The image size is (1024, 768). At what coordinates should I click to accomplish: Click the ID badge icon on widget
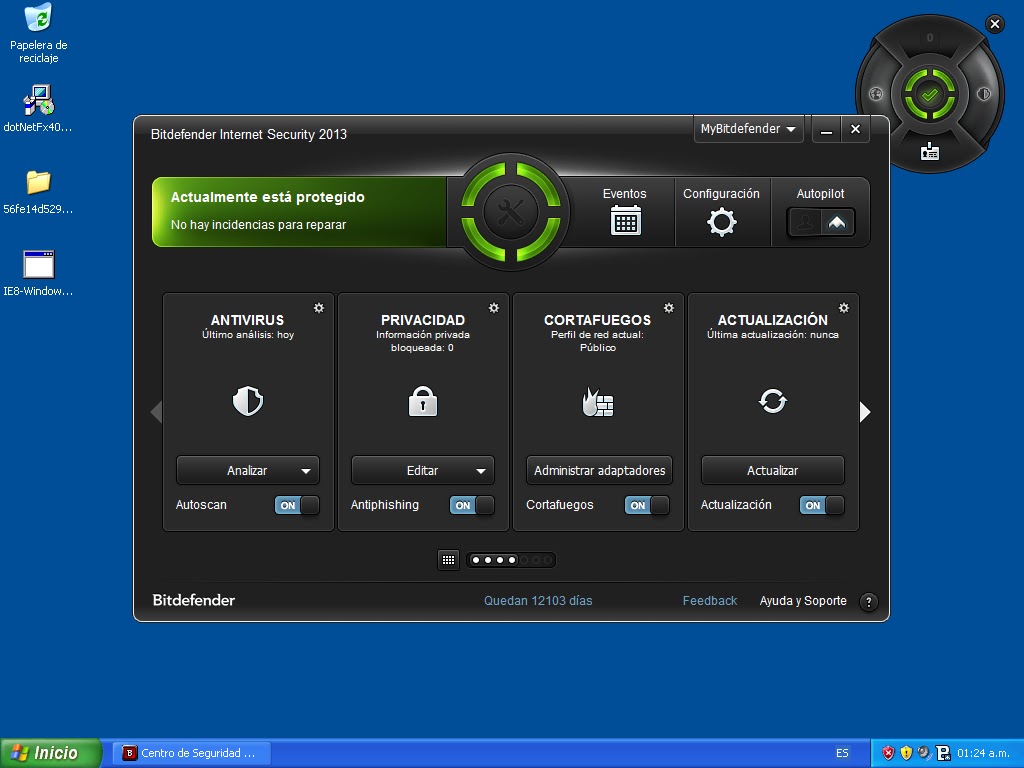[929, 152]
